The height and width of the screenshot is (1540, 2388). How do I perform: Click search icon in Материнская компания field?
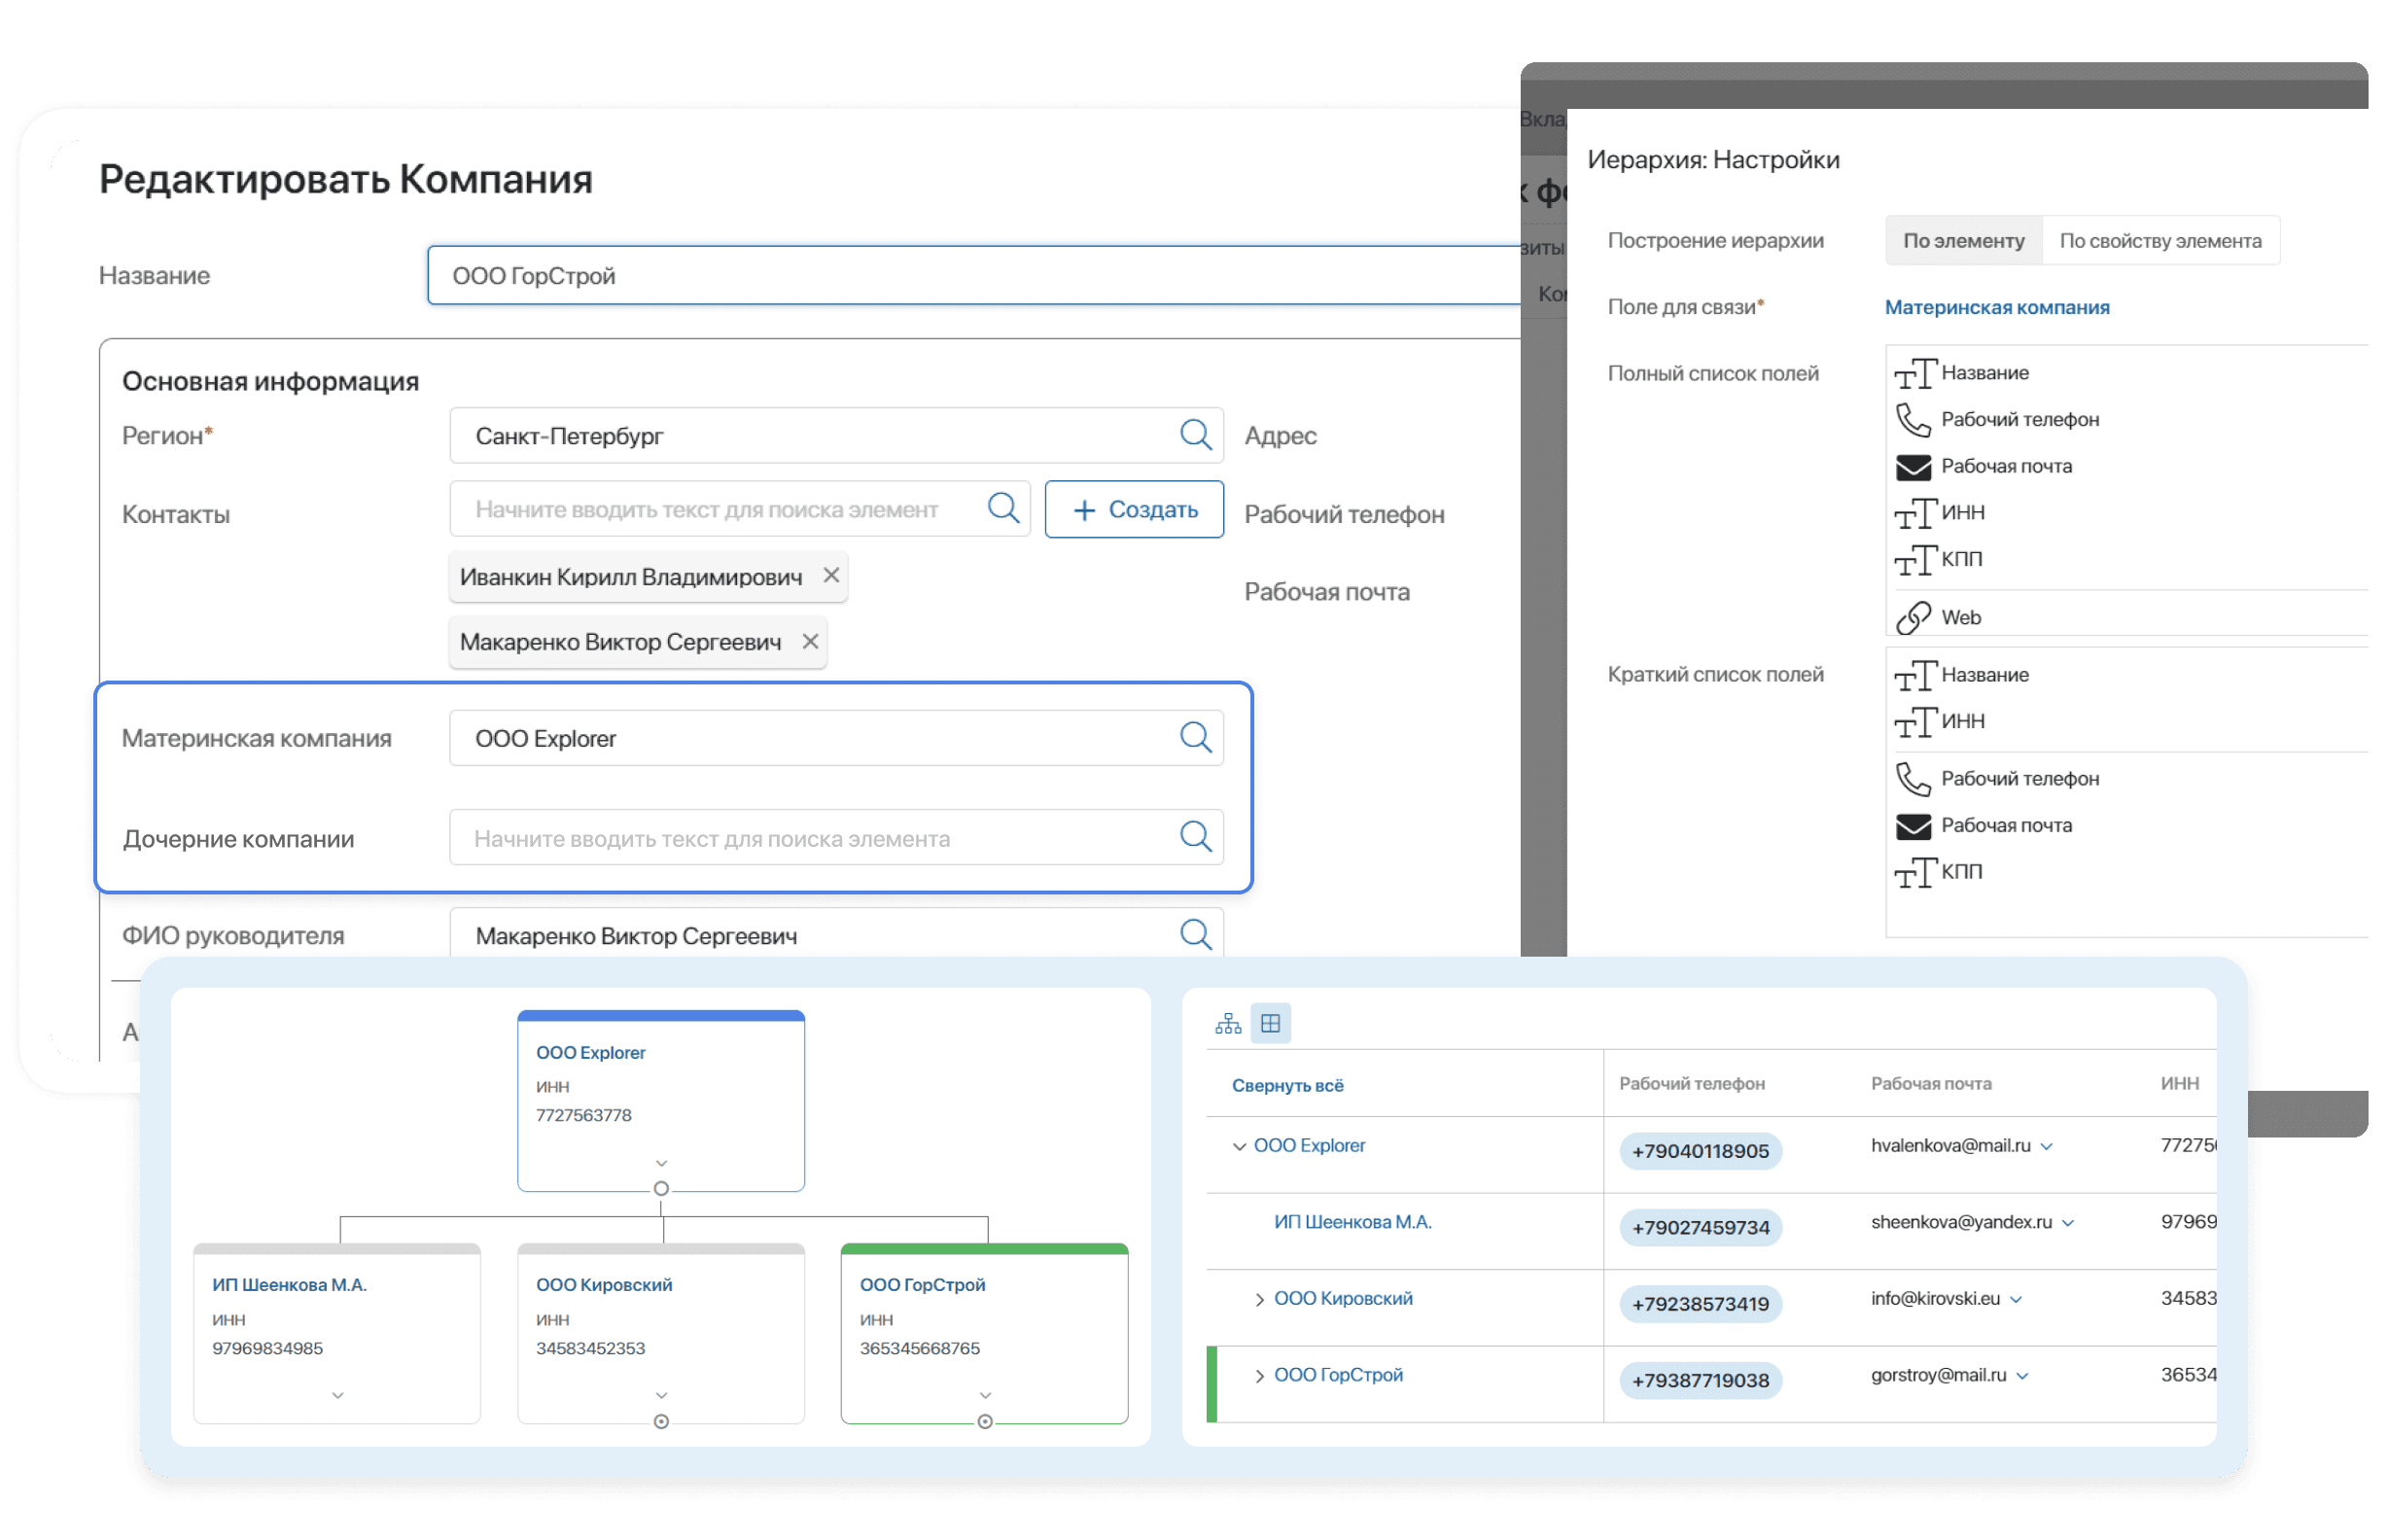1195,738
